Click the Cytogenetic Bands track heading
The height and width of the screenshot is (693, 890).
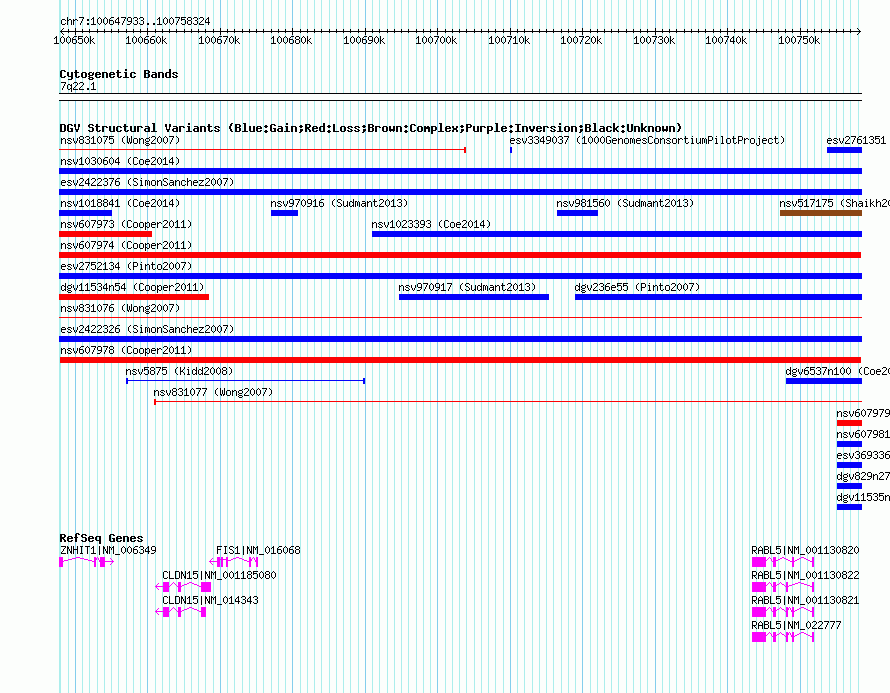pos(119,74)
